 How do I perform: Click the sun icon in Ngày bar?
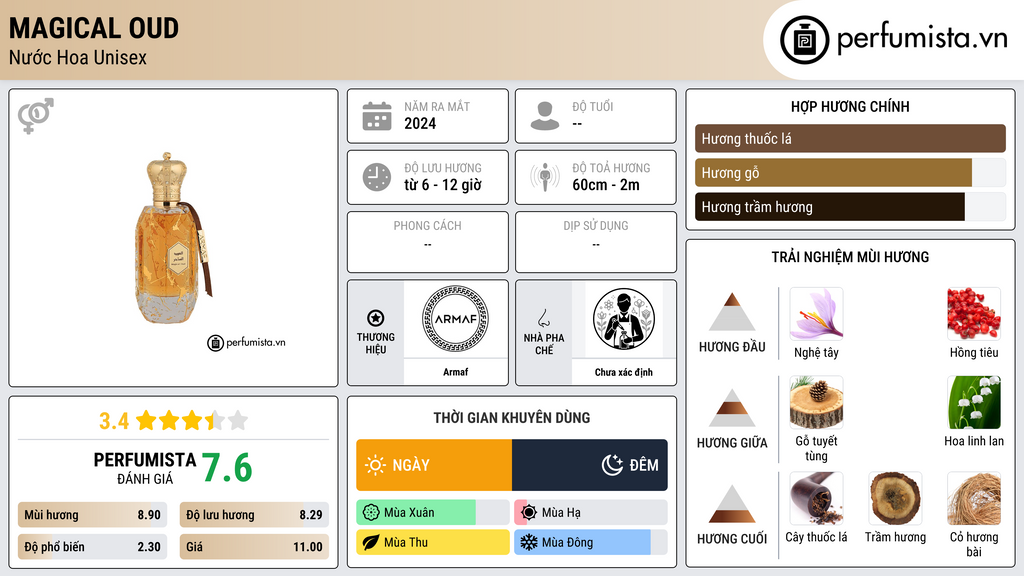pyautogui.click(x=376, y=465)
